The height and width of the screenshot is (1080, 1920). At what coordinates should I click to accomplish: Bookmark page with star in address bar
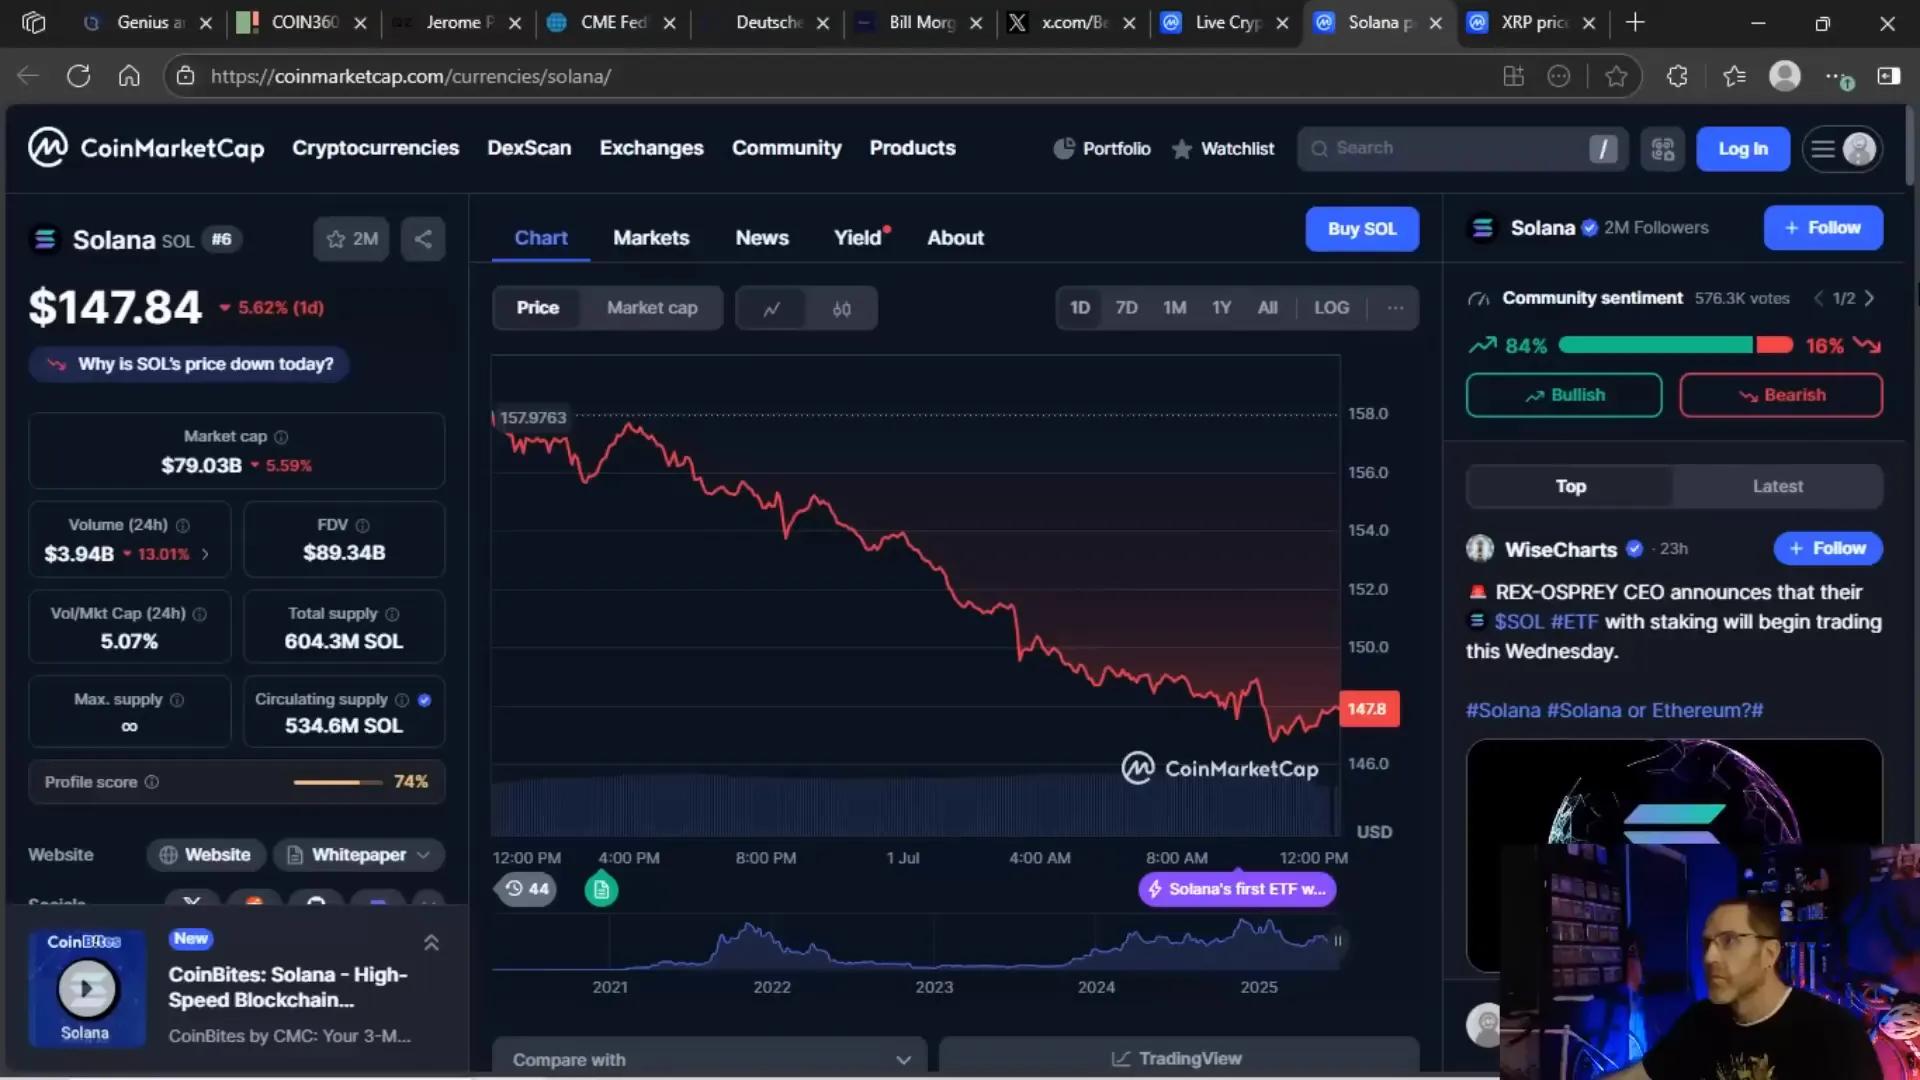click(1616, 76)
